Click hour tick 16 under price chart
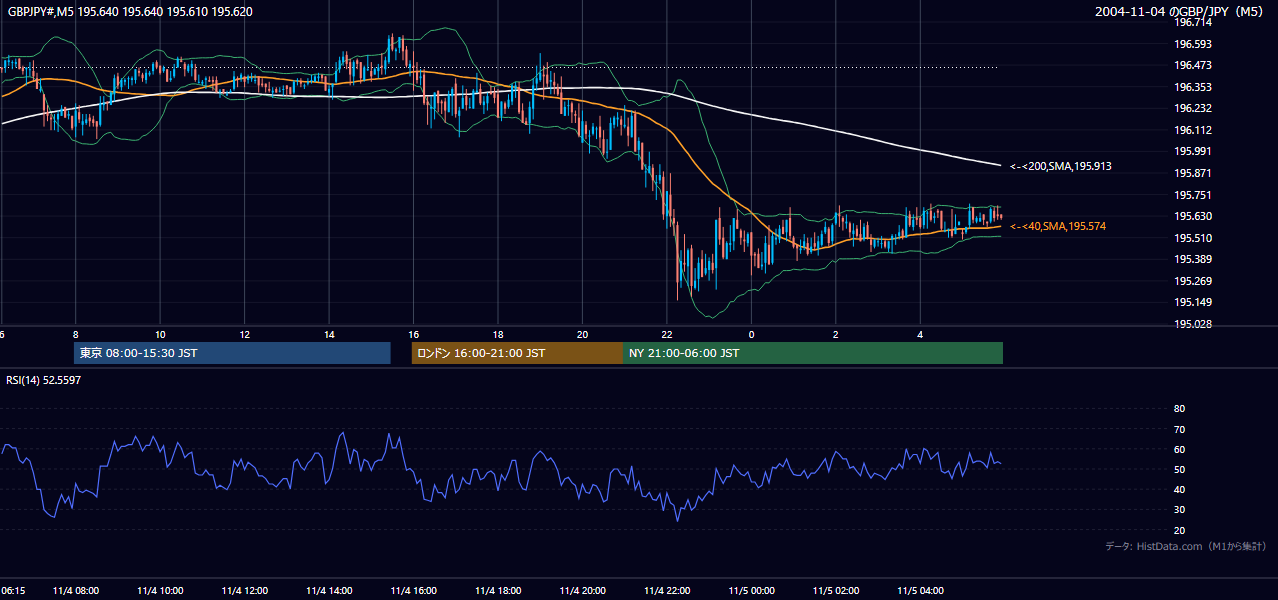 413,334
